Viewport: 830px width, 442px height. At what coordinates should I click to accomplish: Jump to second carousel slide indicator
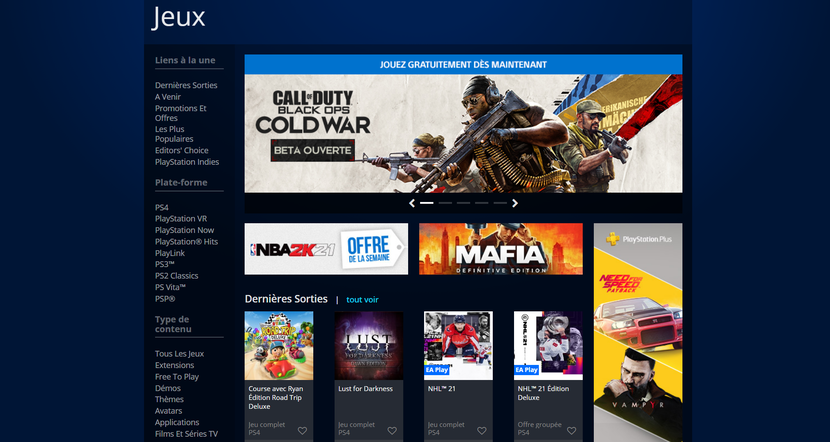pyautogui.click(x=445, y=203)
